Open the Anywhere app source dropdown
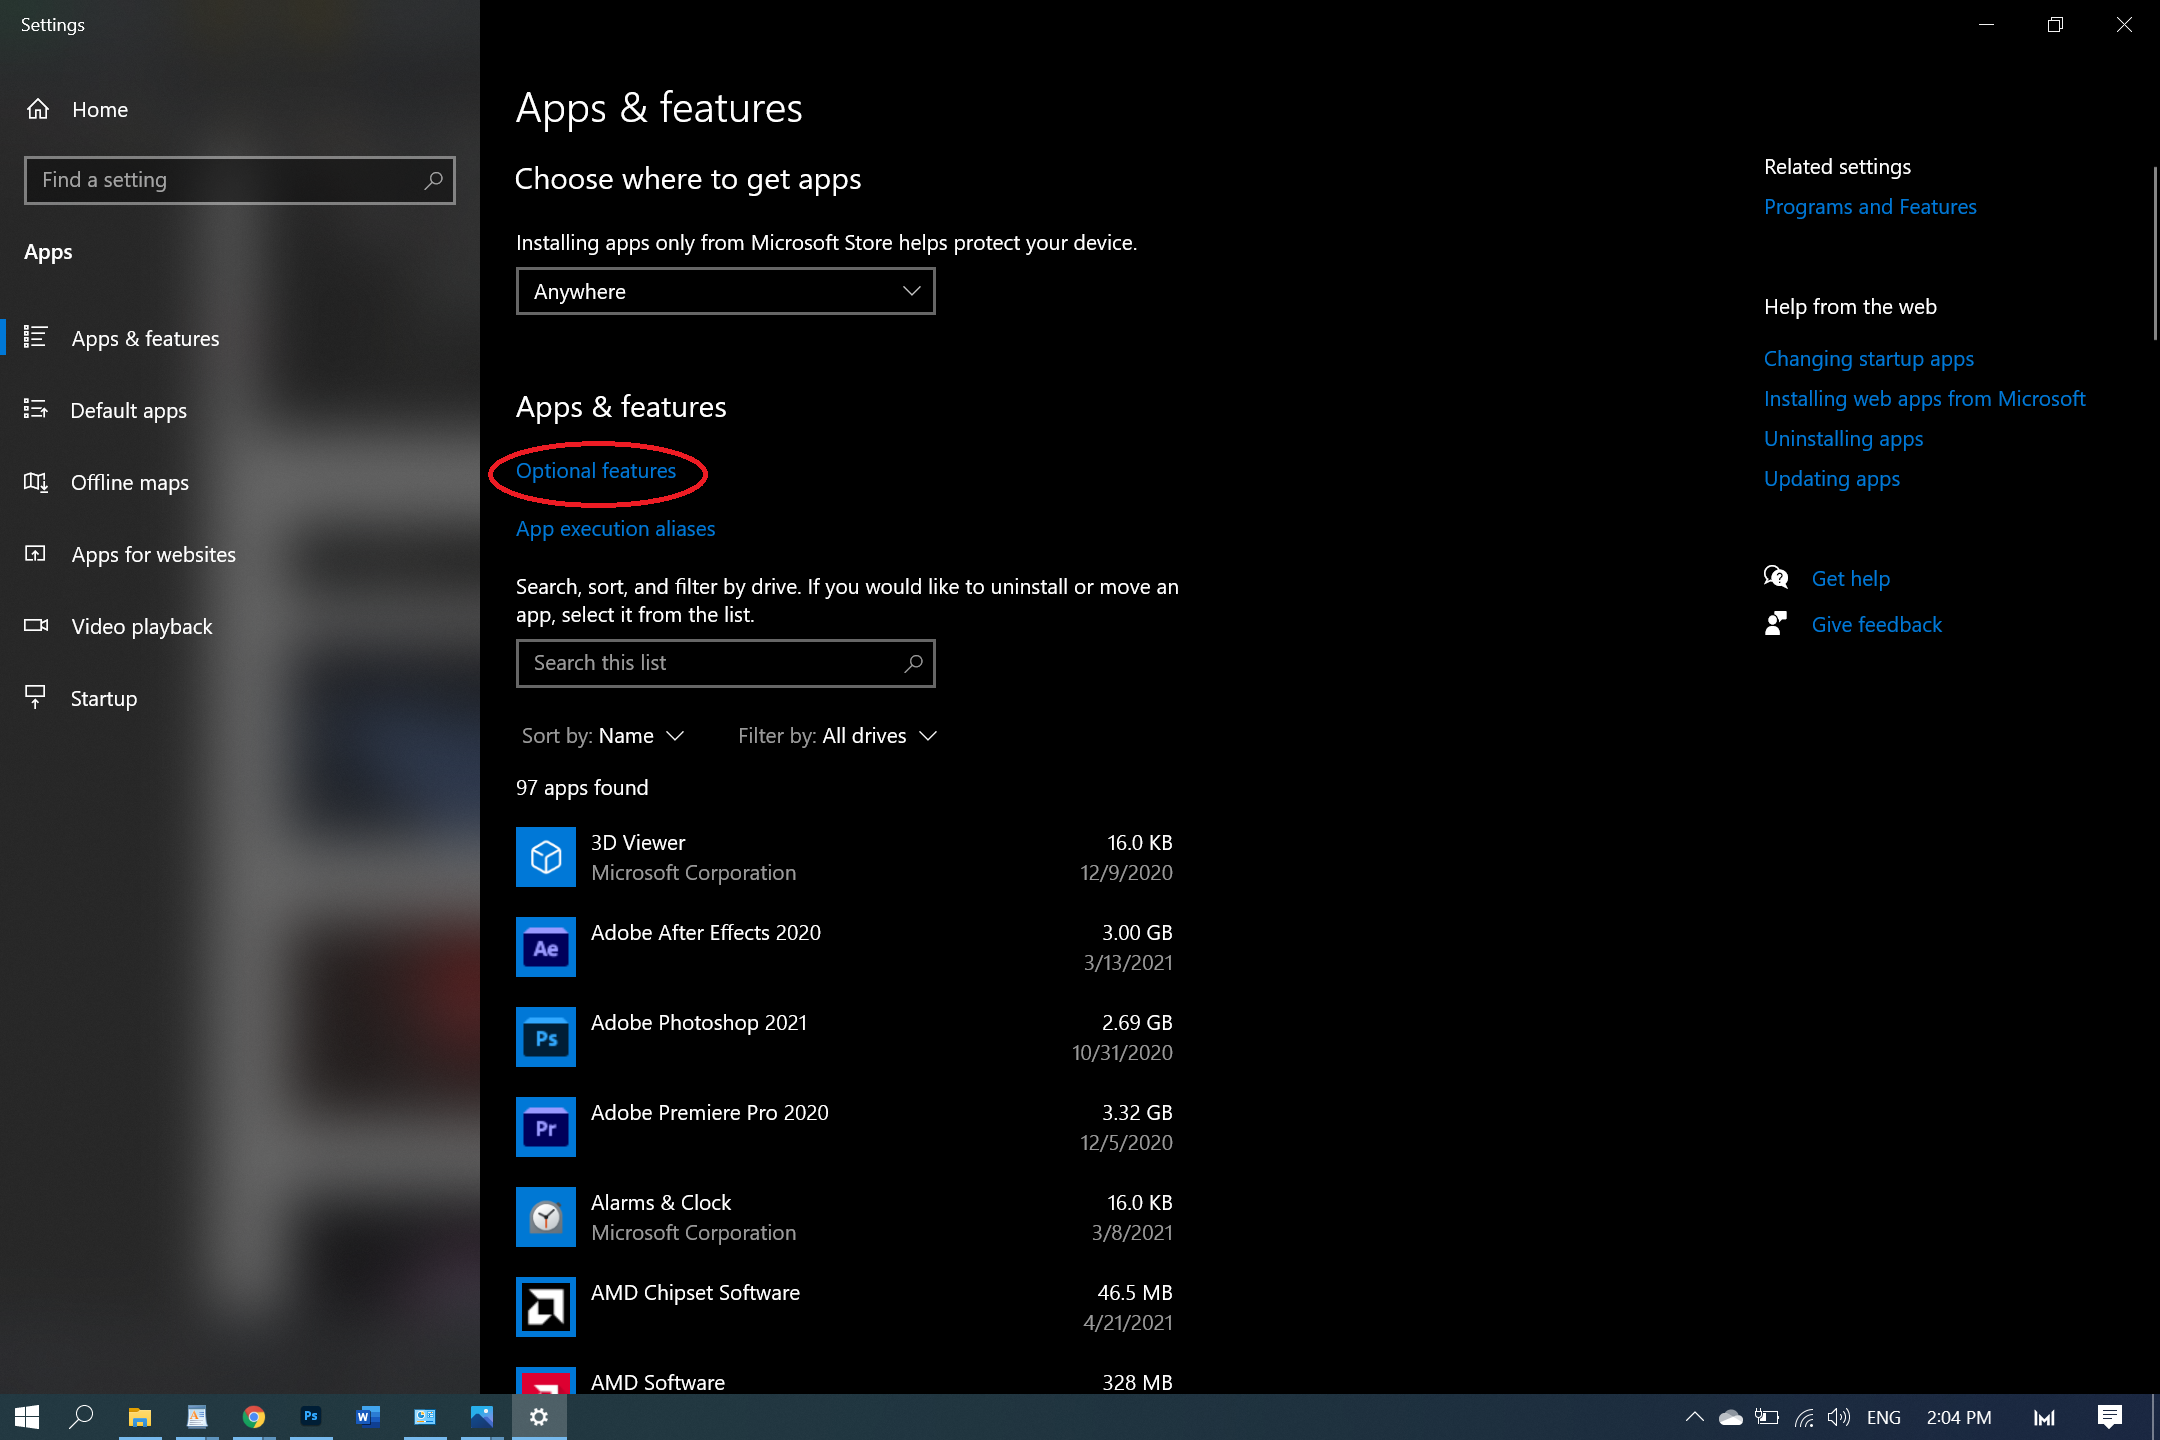 tap(726, 291)
